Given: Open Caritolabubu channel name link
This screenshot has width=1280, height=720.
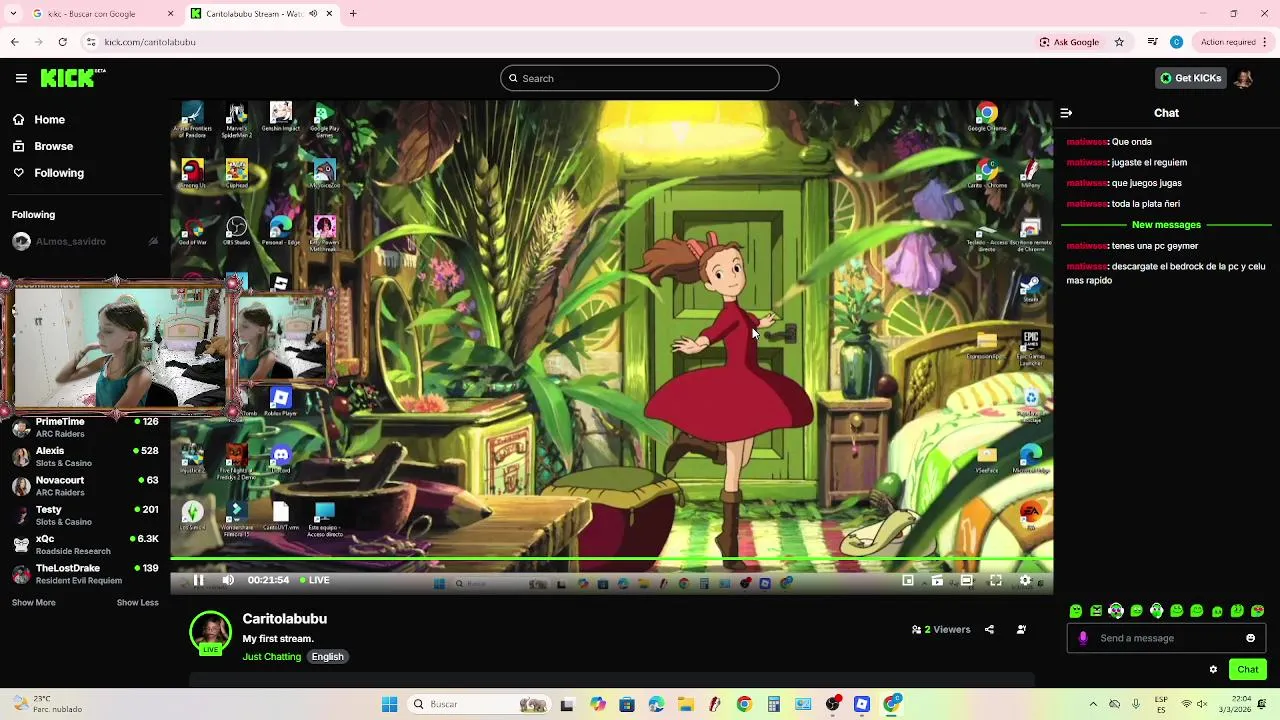Looking at the screenshot, I should click(285, 619).
